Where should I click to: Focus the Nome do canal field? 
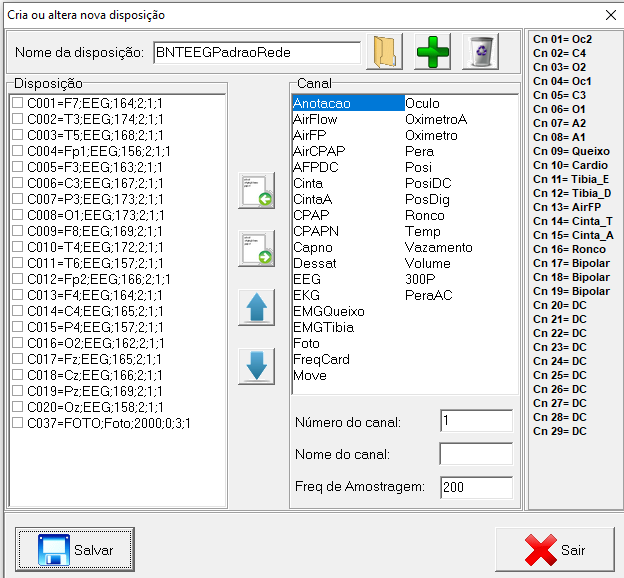[x=475, y=455]
